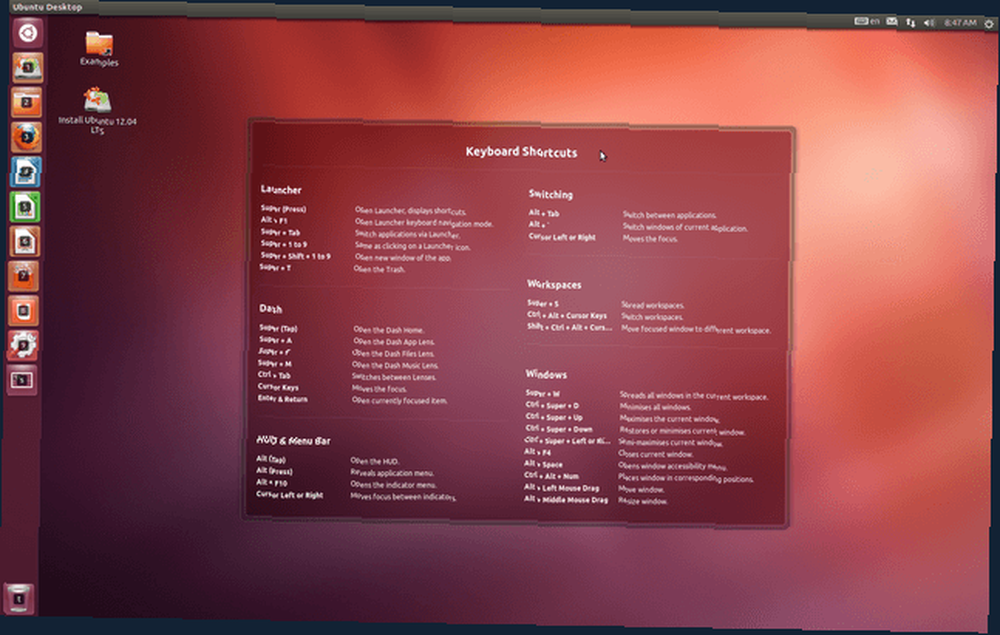Open the Dash home launcher button
Image resolution: width=1000 pixels, height=635 pixels.
point(27,32)
